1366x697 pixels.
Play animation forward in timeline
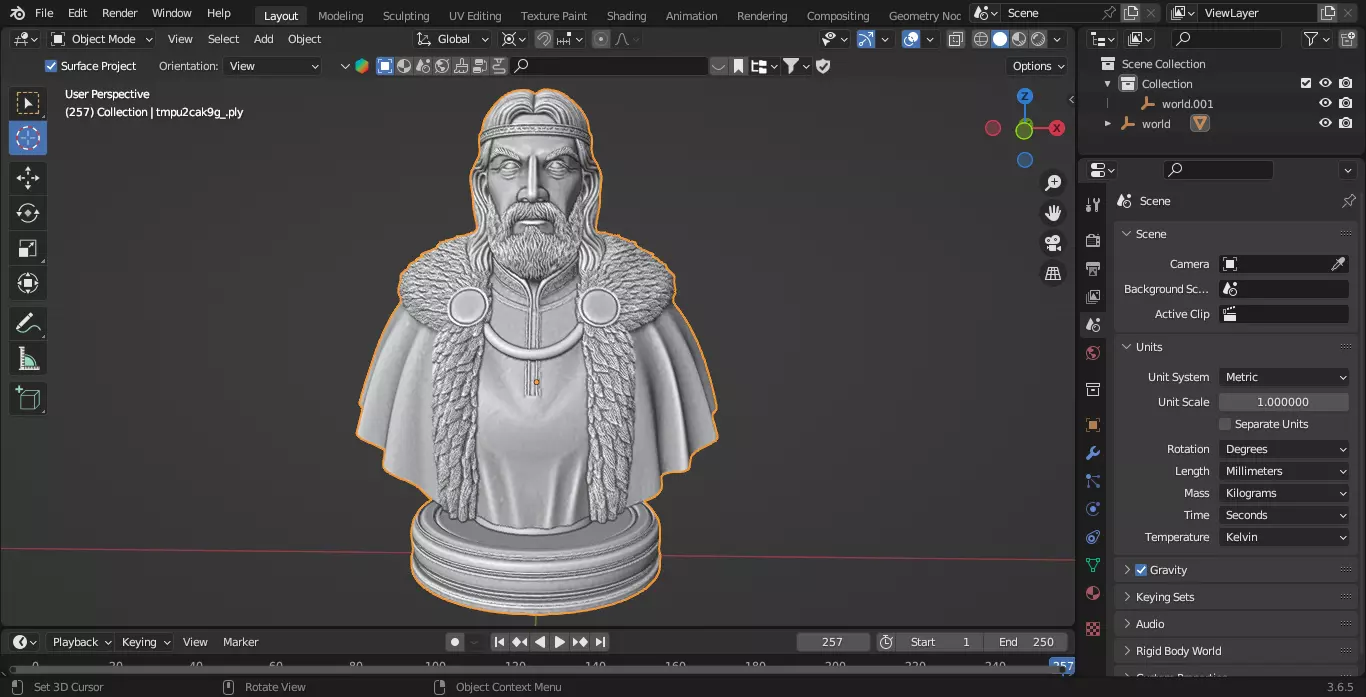click(x=560, y=642)
